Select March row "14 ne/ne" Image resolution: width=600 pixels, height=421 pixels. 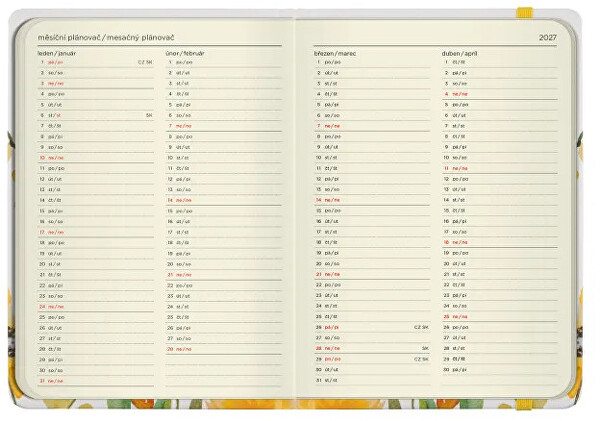coord(372,200)
